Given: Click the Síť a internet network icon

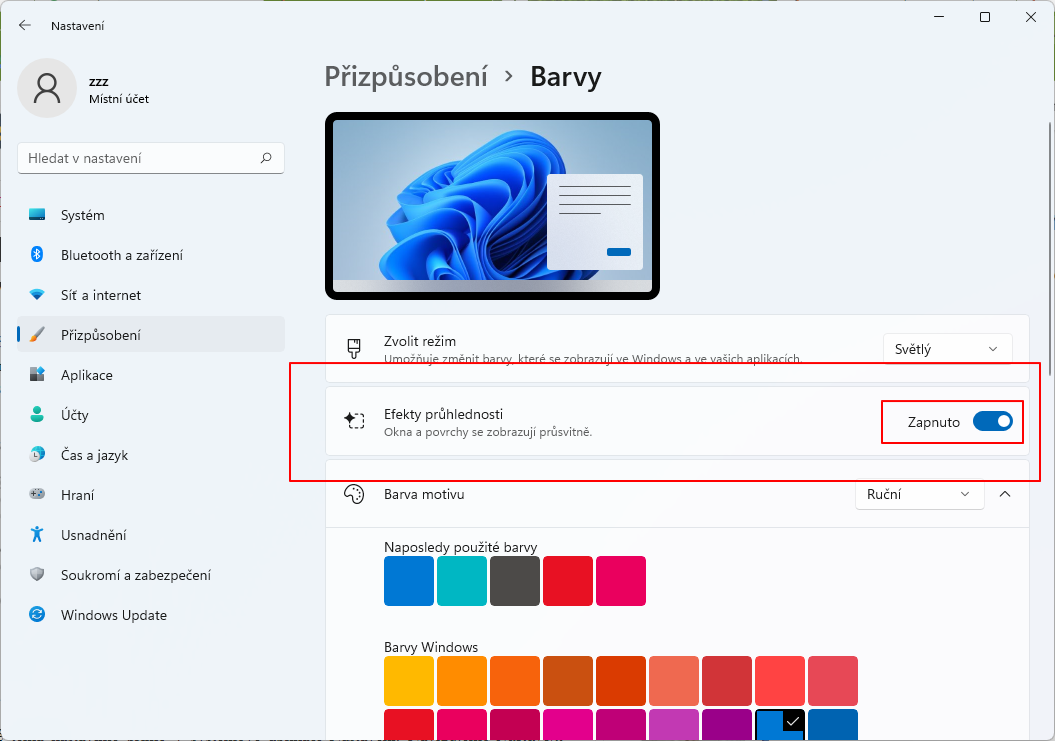Looking at the screenshot, I should 36,294.
